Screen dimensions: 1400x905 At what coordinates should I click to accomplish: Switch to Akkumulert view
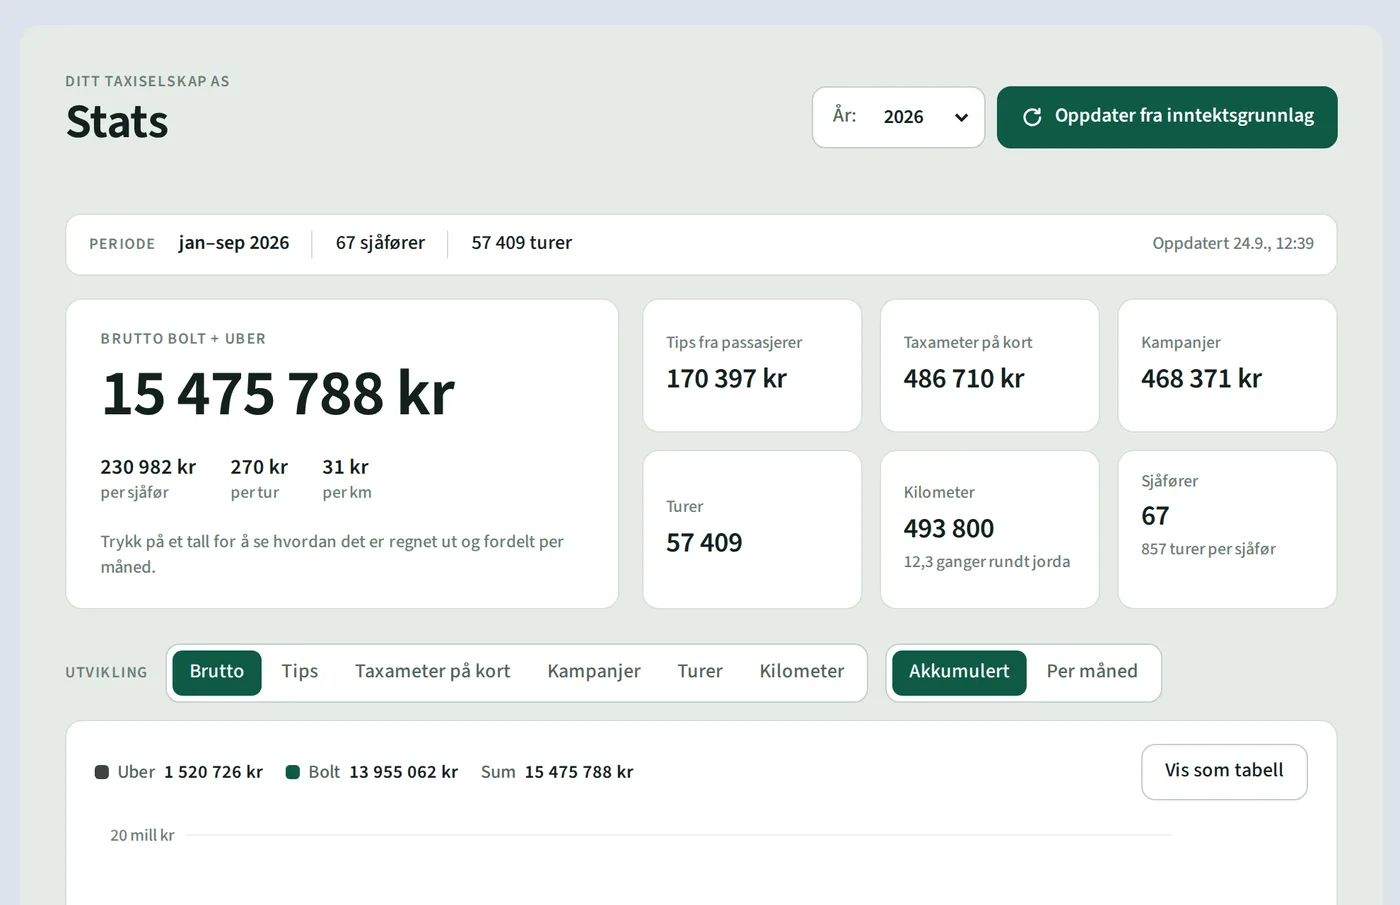pos(959,672)
